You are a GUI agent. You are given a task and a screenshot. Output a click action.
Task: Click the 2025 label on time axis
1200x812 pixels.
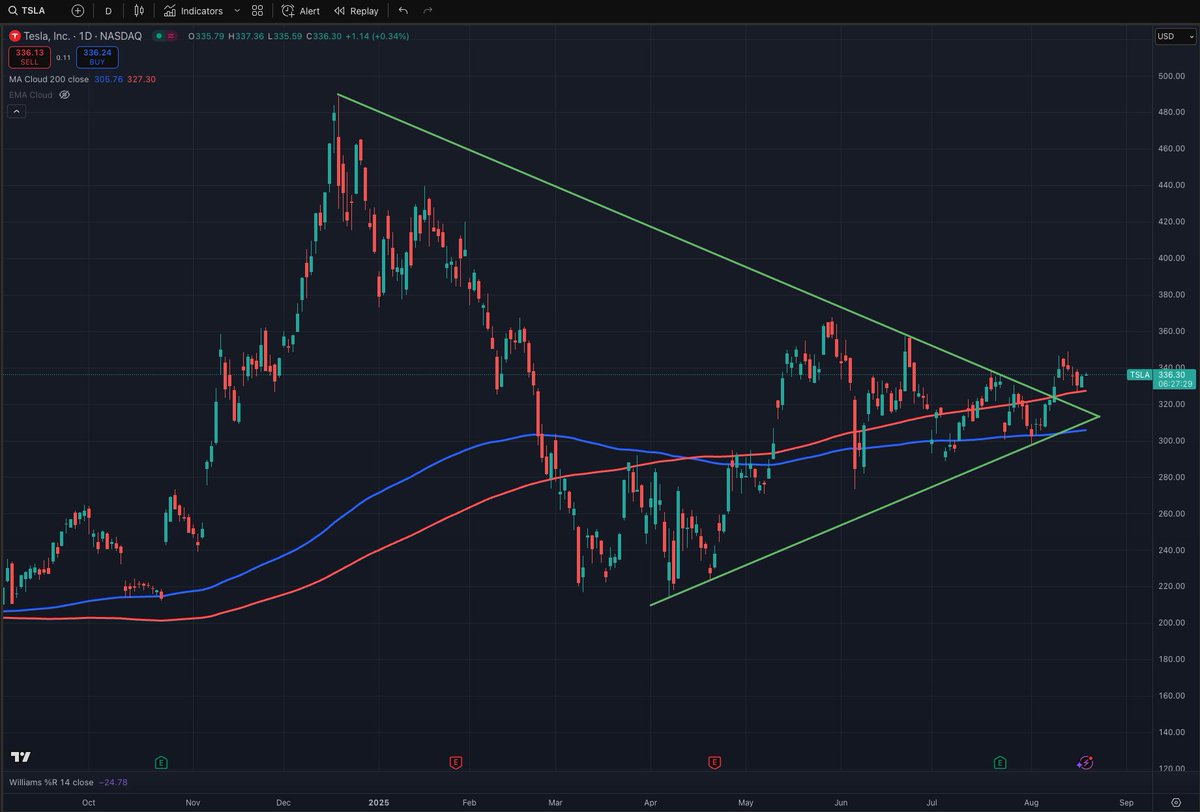378,802
